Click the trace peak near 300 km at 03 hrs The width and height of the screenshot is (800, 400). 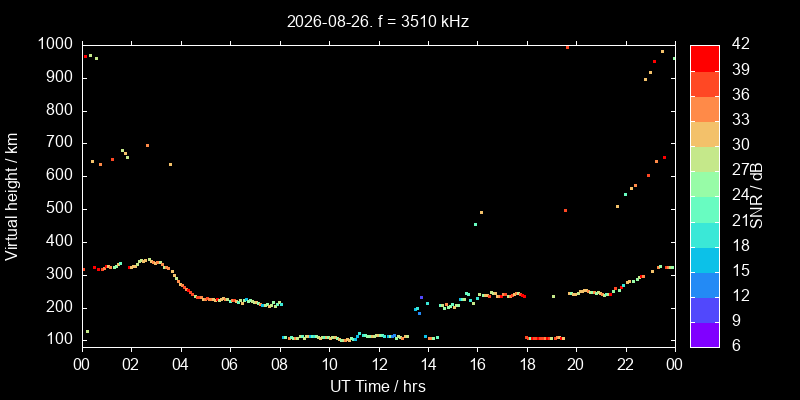[x=148, y=260]
